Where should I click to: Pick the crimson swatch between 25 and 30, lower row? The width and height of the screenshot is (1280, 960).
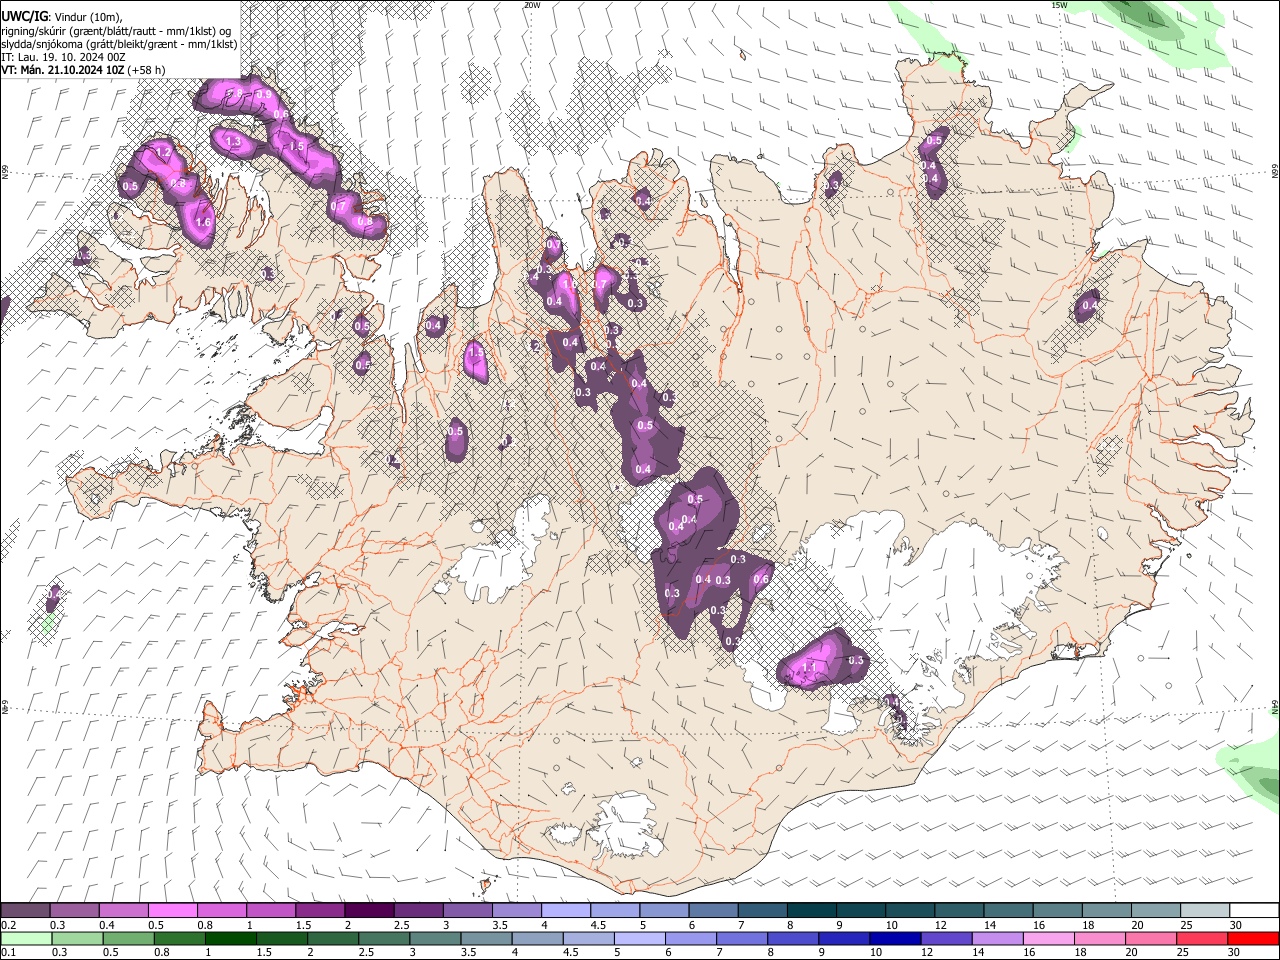[x=1201, y=938]
